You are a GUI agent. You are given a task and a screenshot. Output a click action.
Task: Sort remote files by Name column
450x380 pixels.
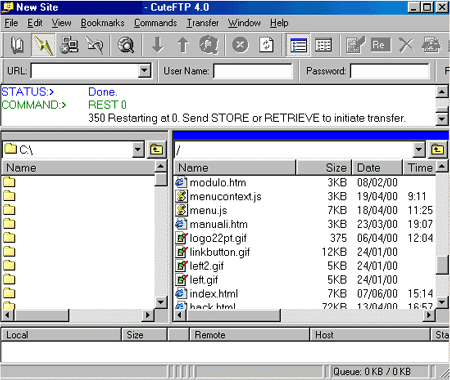235,168
